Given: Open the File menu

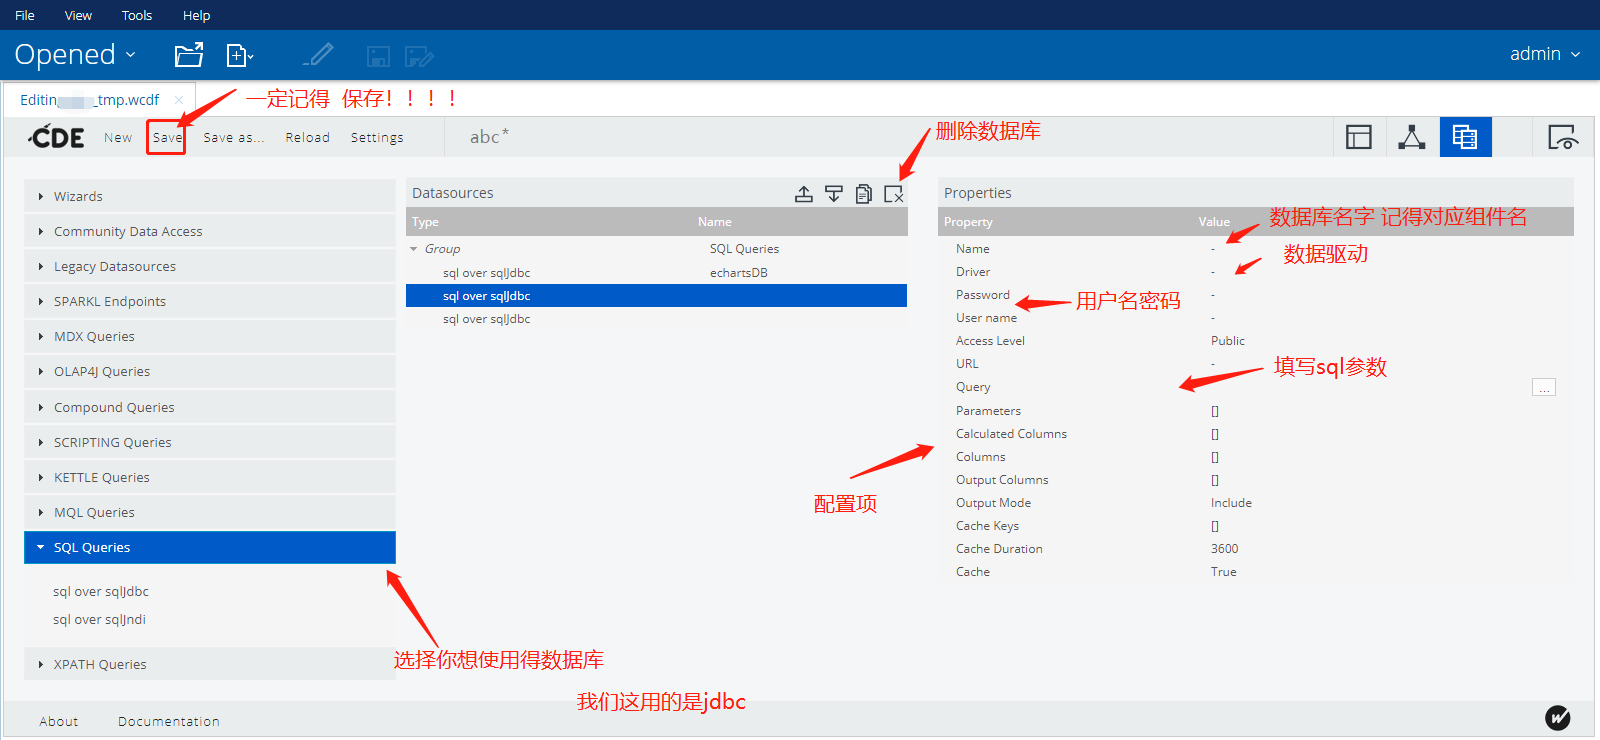Looking at the screenshot, I should point(25,15).
